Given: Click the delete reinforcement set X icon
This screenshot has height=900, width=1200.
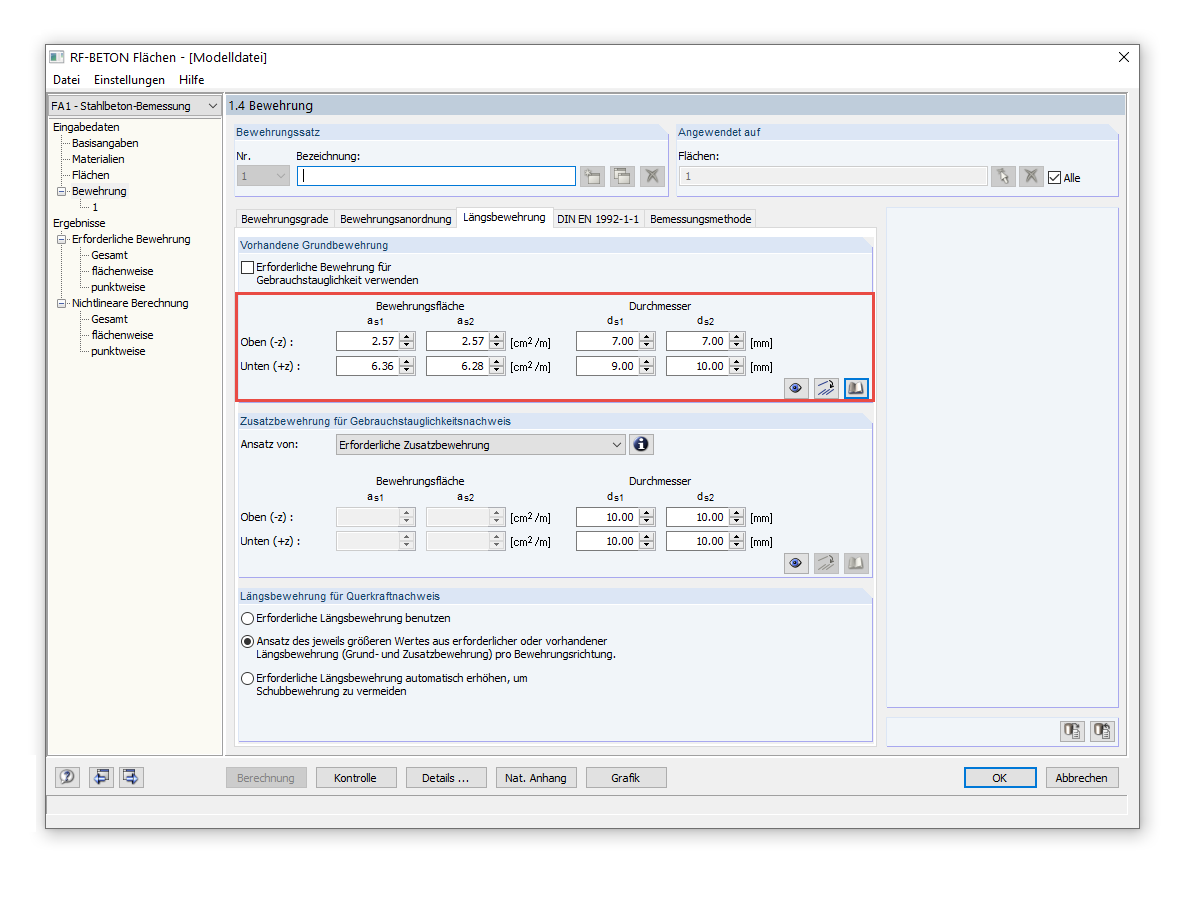Looking at the screenshot, I should click(652, 176).
